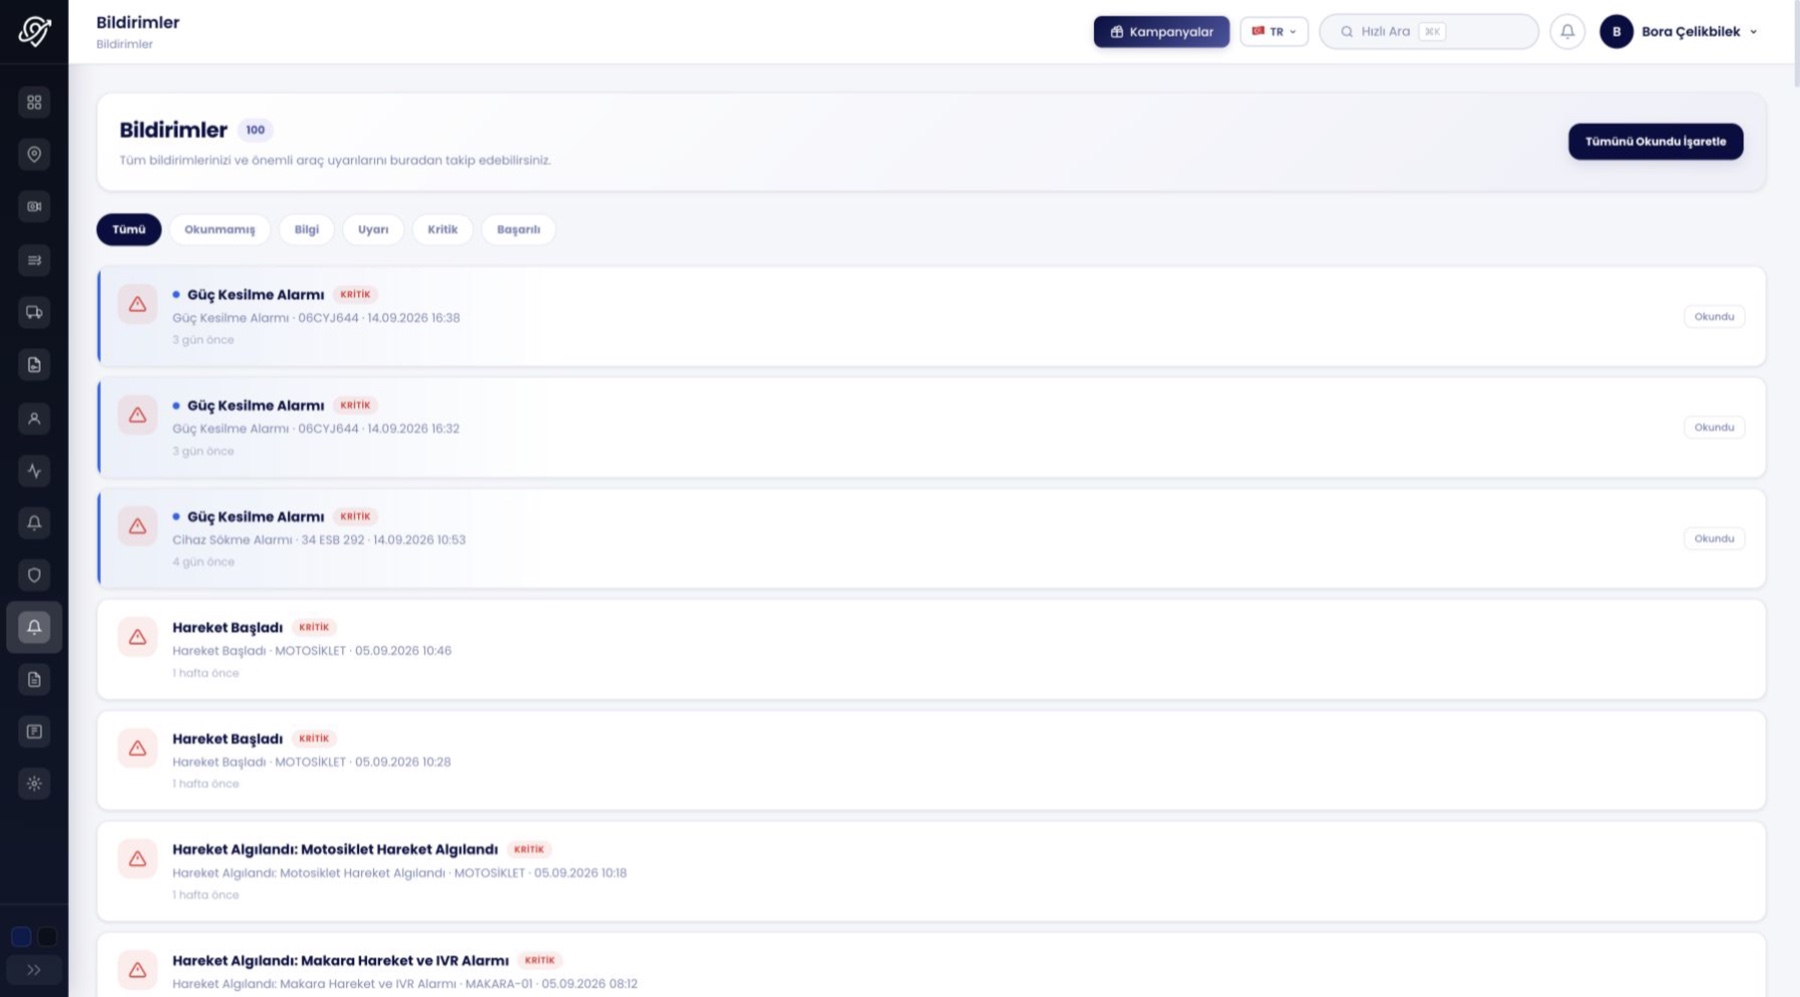
Task: Select the Başarılı filter tab
Action: tap(518, 229)
